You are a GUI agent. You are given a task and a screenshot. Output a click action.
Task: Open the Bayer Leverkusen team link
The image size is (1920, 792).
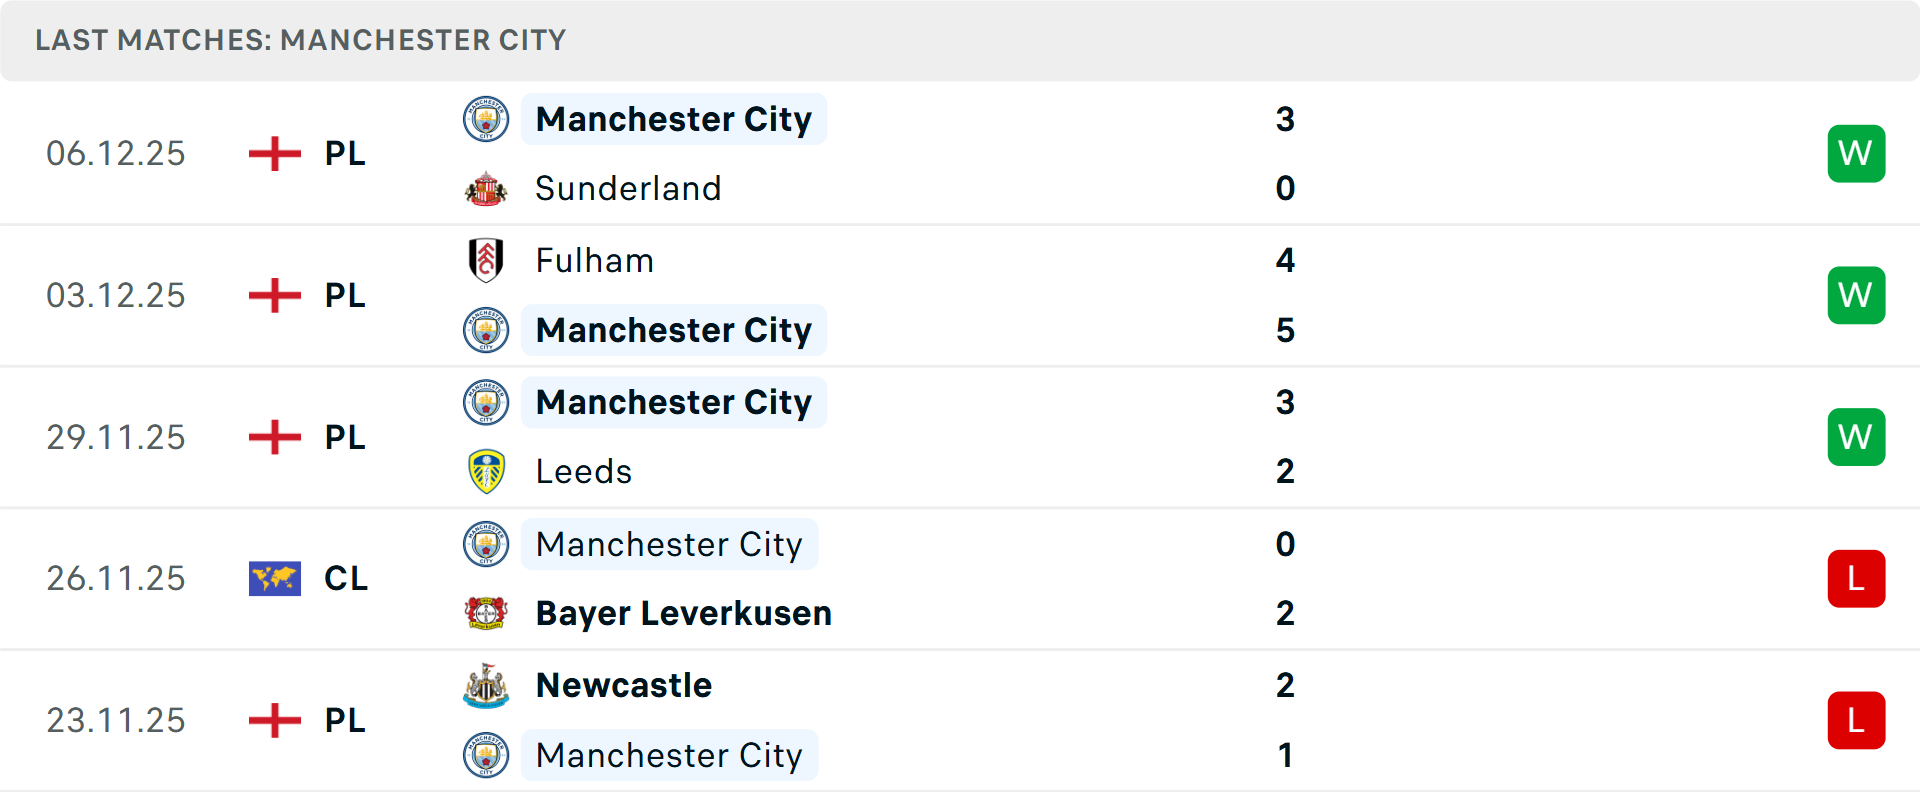coord(683,613)
